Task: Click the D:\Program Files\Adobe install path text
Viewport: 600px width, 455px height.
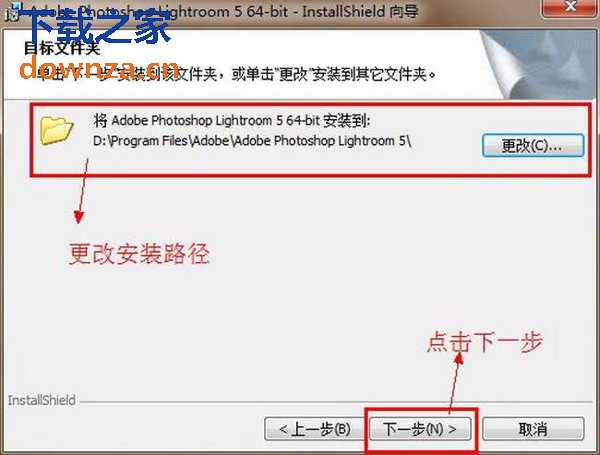Action: pos(252,141)
